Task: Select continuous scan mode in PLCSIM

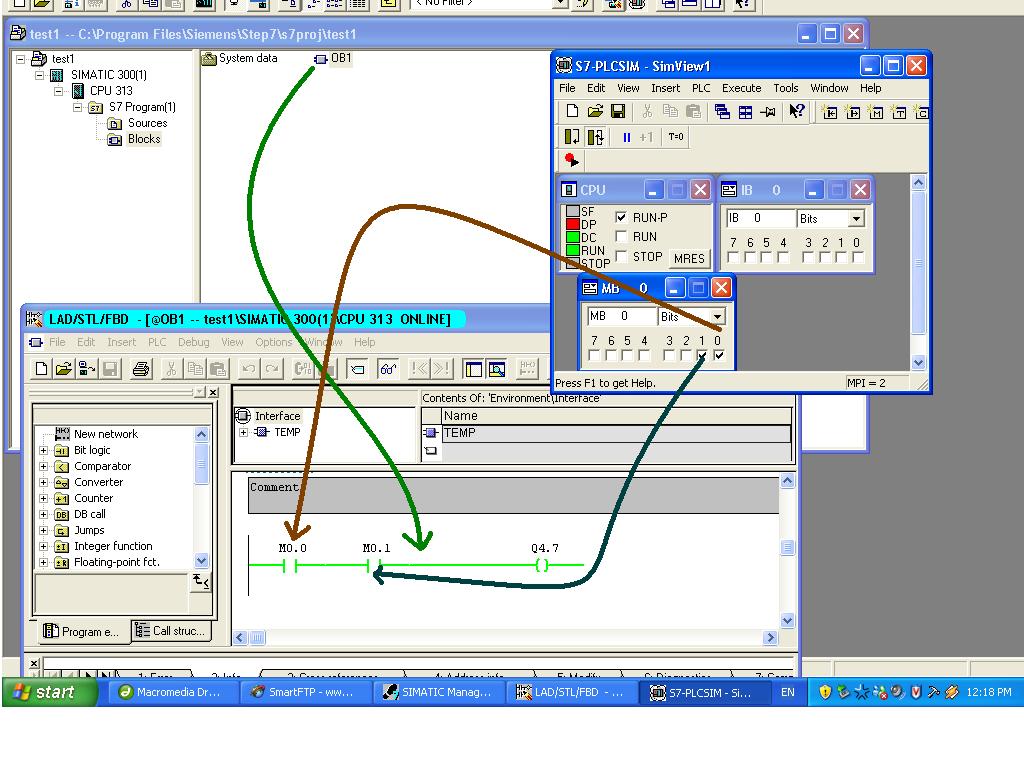Action: (x=595, y=136)
